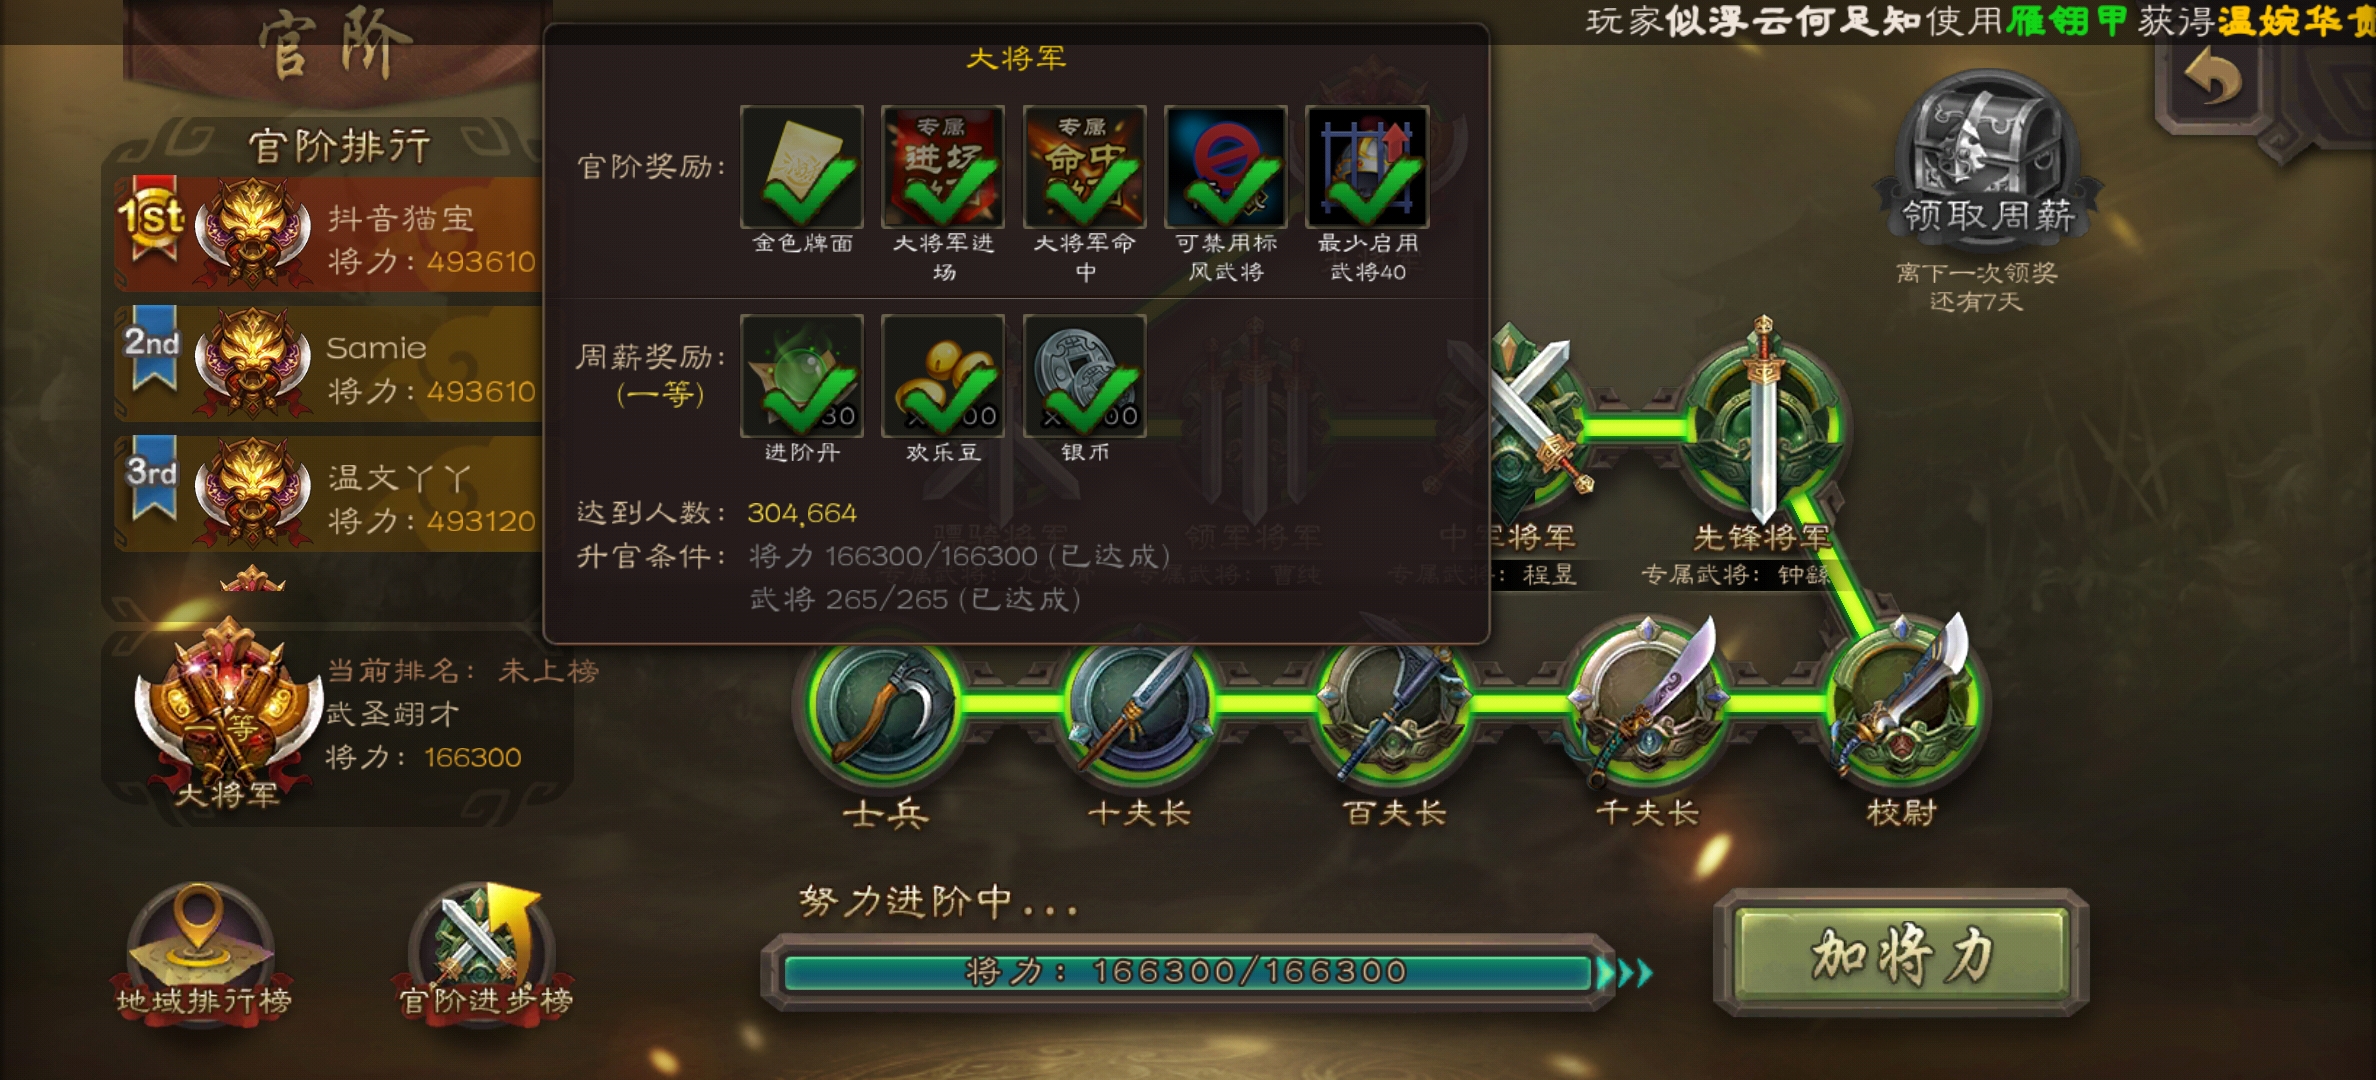Tap the checked 银币 weekly reward

1085,376
